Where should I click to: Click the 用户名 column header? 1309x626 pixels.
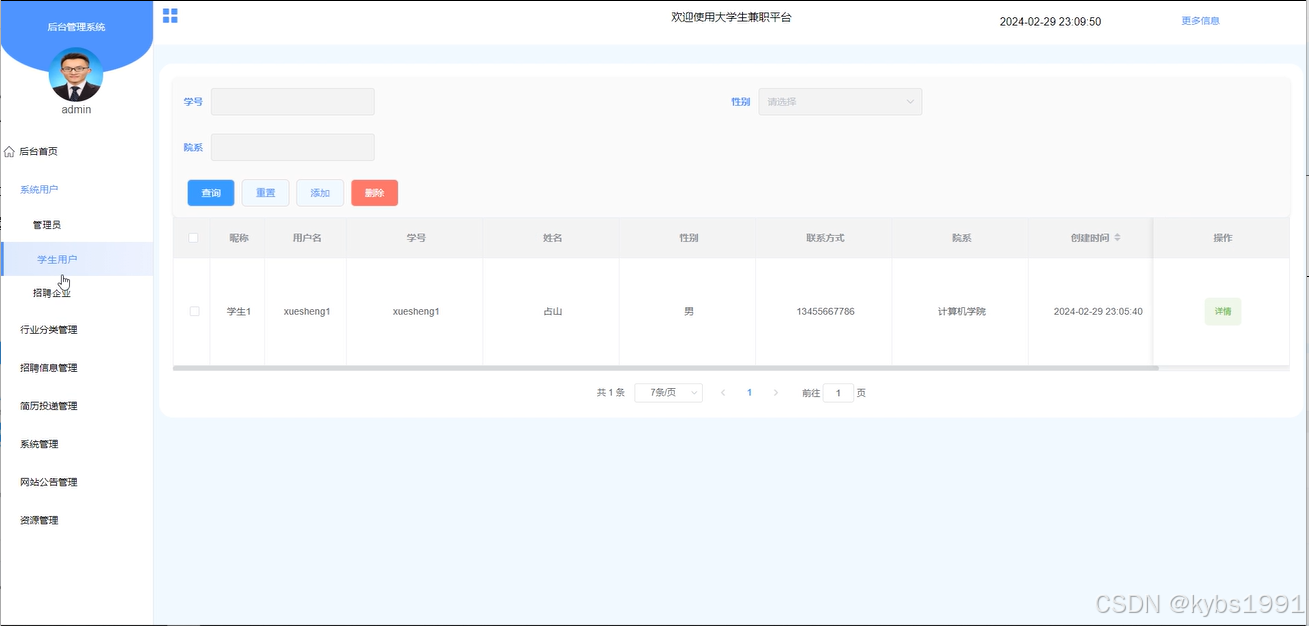pyautogui.click(x=306, y=238)
